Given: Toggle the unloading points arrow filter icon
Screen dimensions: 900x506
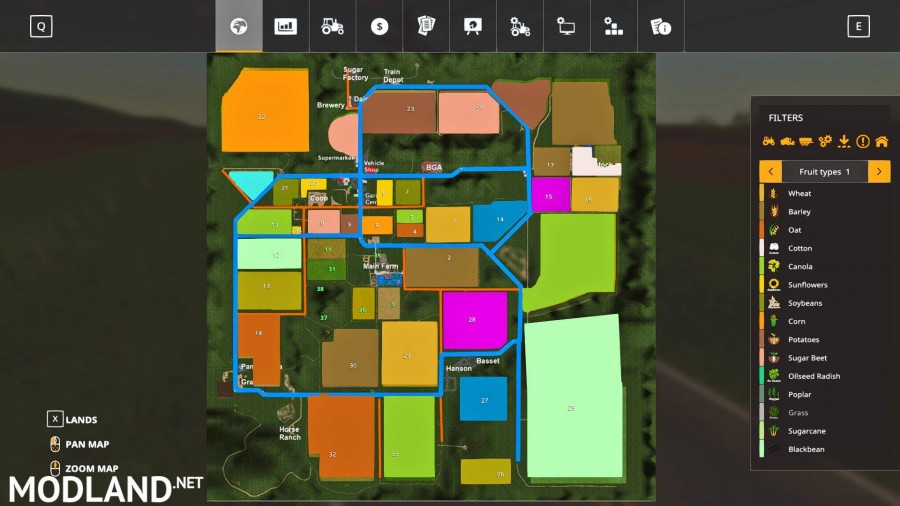Looking at the screenshot, I should click(x=844, y=141).
